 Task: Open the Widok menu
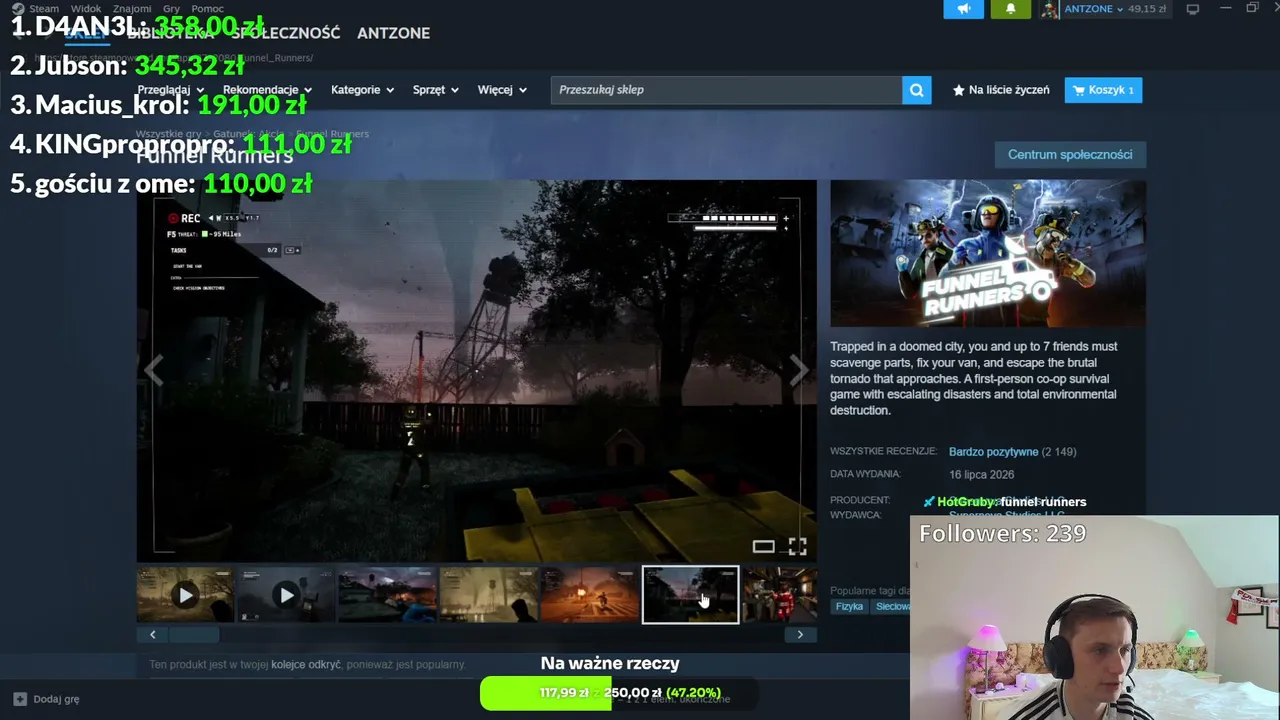[86, 9]
